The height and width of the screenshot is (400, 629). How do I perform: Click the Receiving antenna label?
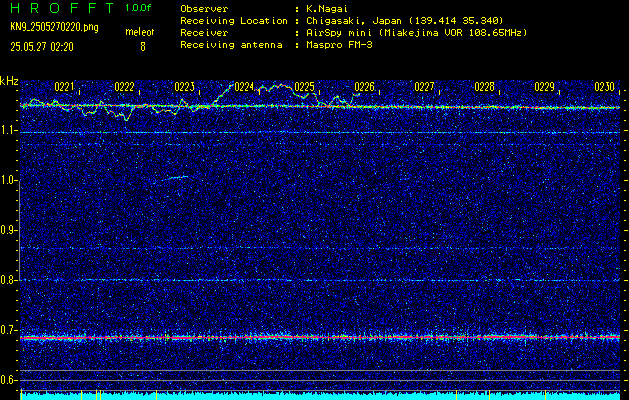(231, 45)
